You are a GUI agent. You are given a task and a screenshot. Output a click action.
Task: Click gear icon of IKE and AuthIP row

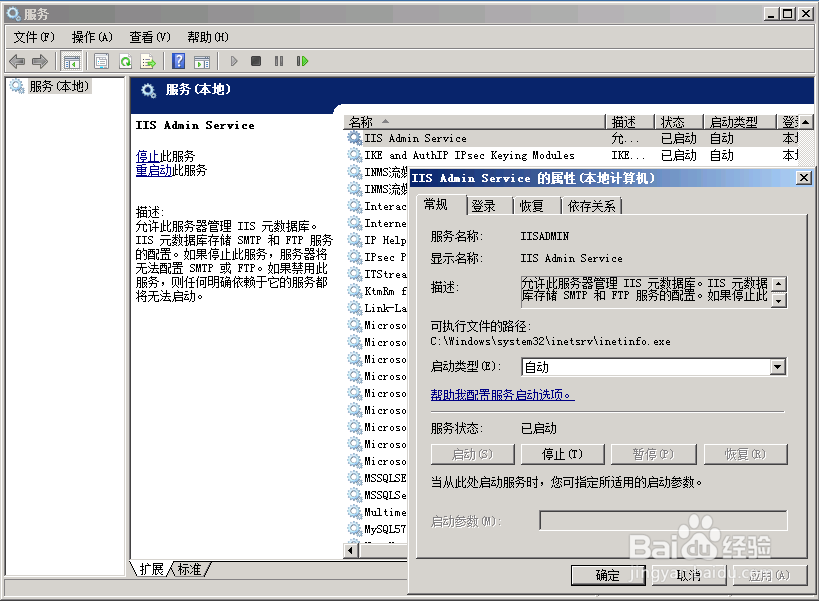coord(355,155)
